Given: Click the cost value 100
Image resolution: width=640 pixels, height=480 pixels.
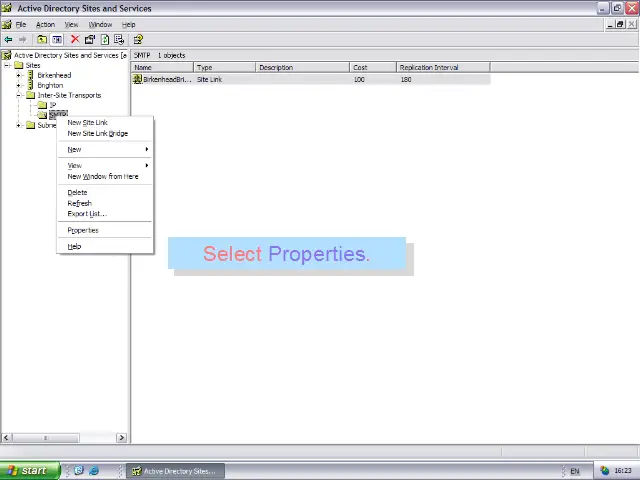Looking at the screenshot, I should 359,80.
